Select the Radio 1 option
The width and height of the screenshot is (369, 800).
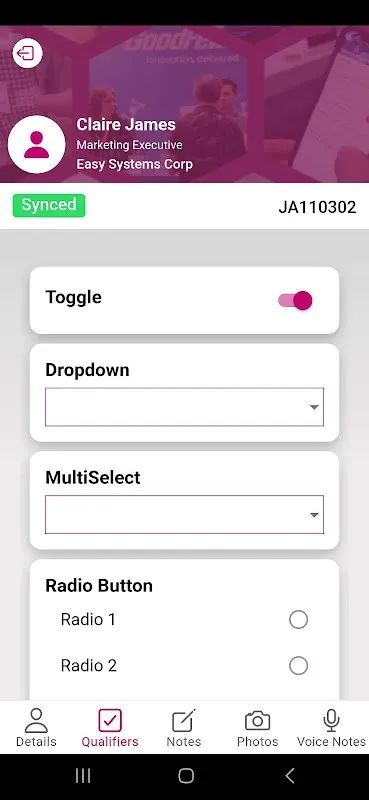tap(298, 620)
